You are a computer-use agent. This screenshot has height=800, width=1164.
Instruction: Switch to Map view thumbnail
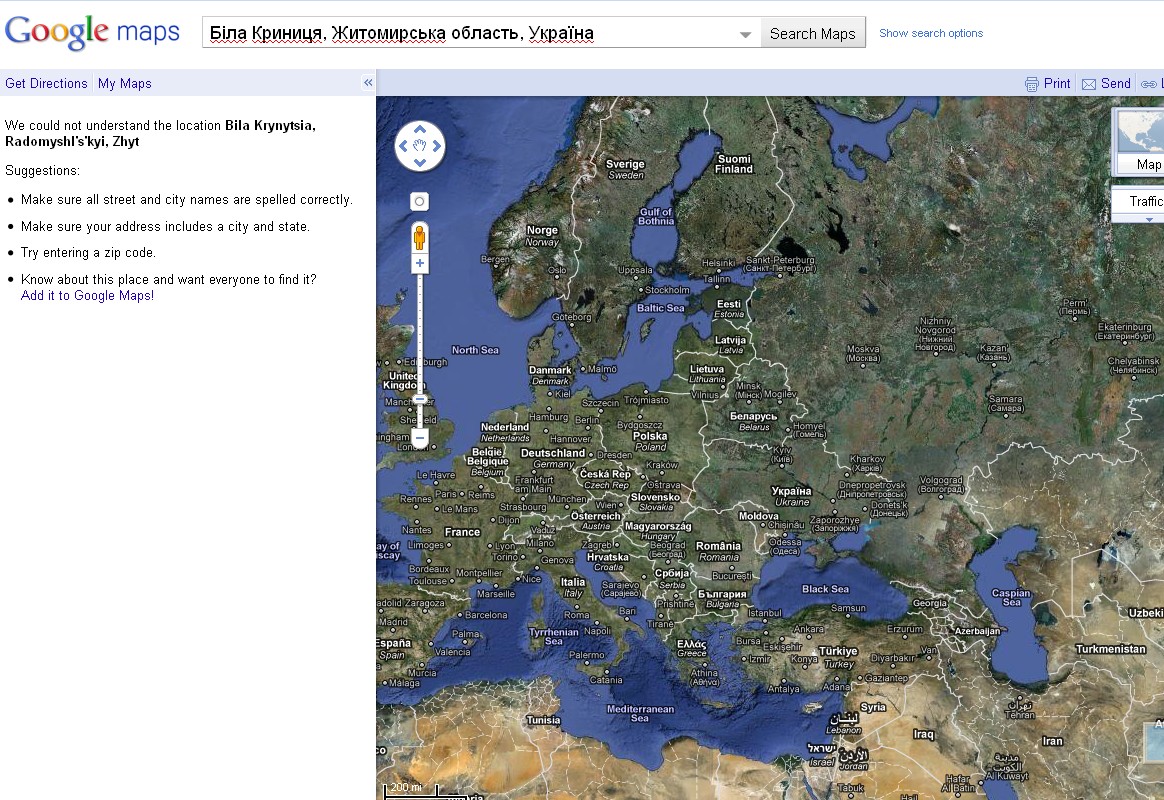(1140, 142)
